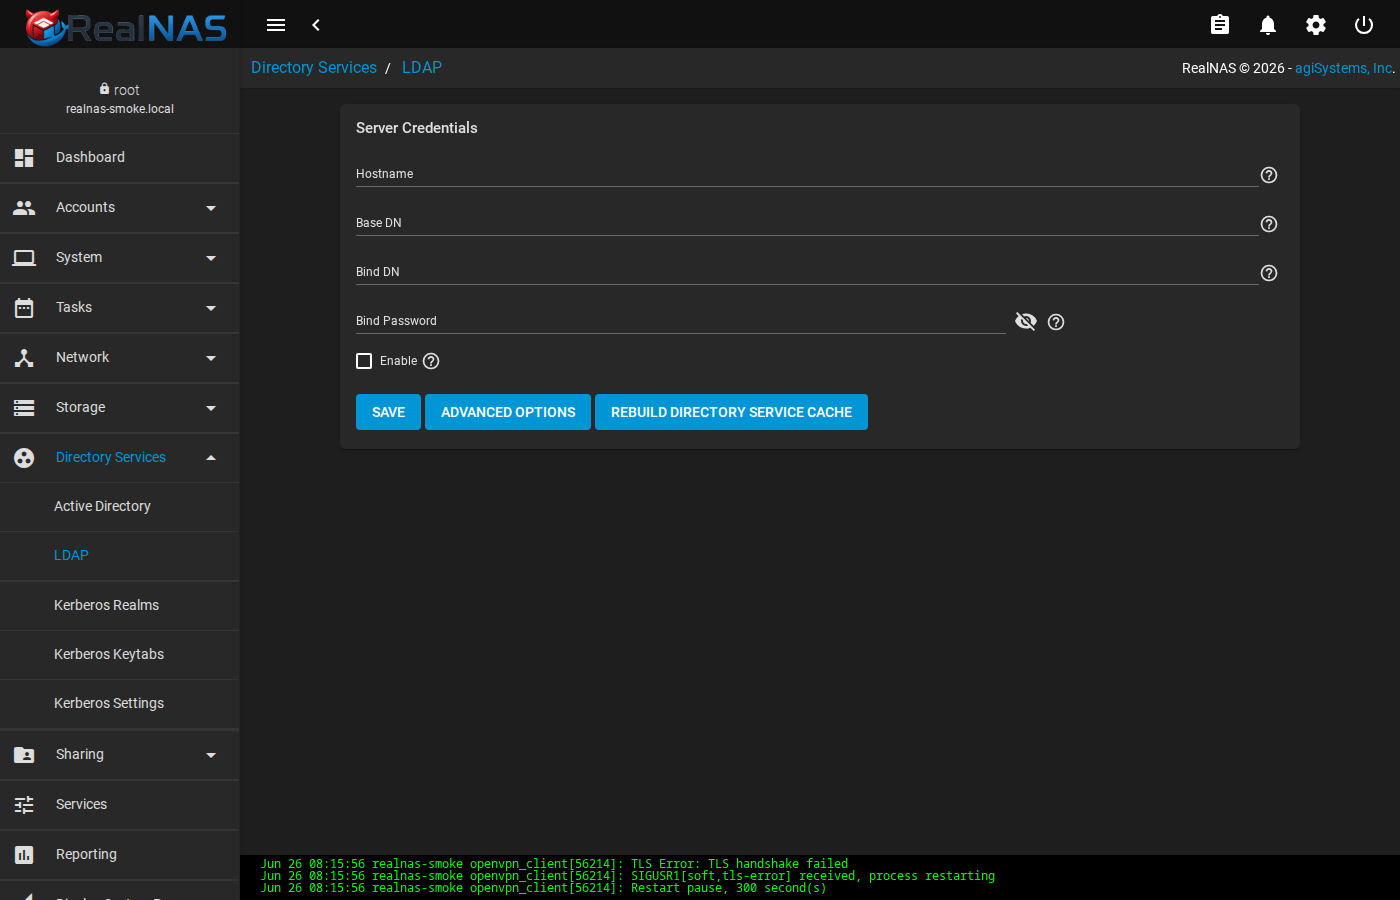Click LDAP breadcrumb link
Viewport: 1400px width, 900px height.
pos(422,68)
